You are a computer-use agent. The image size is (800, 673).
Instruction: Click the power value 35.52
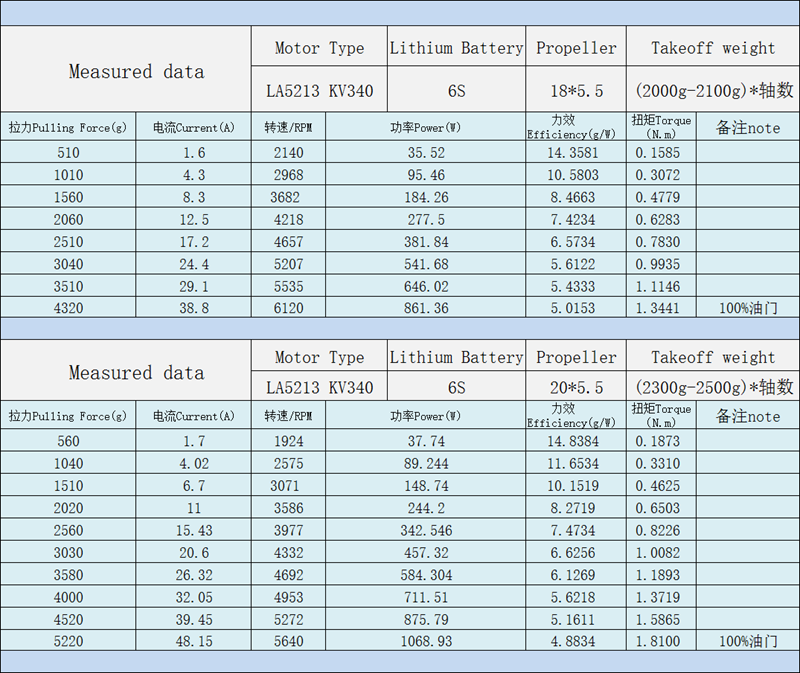(426, 153)
